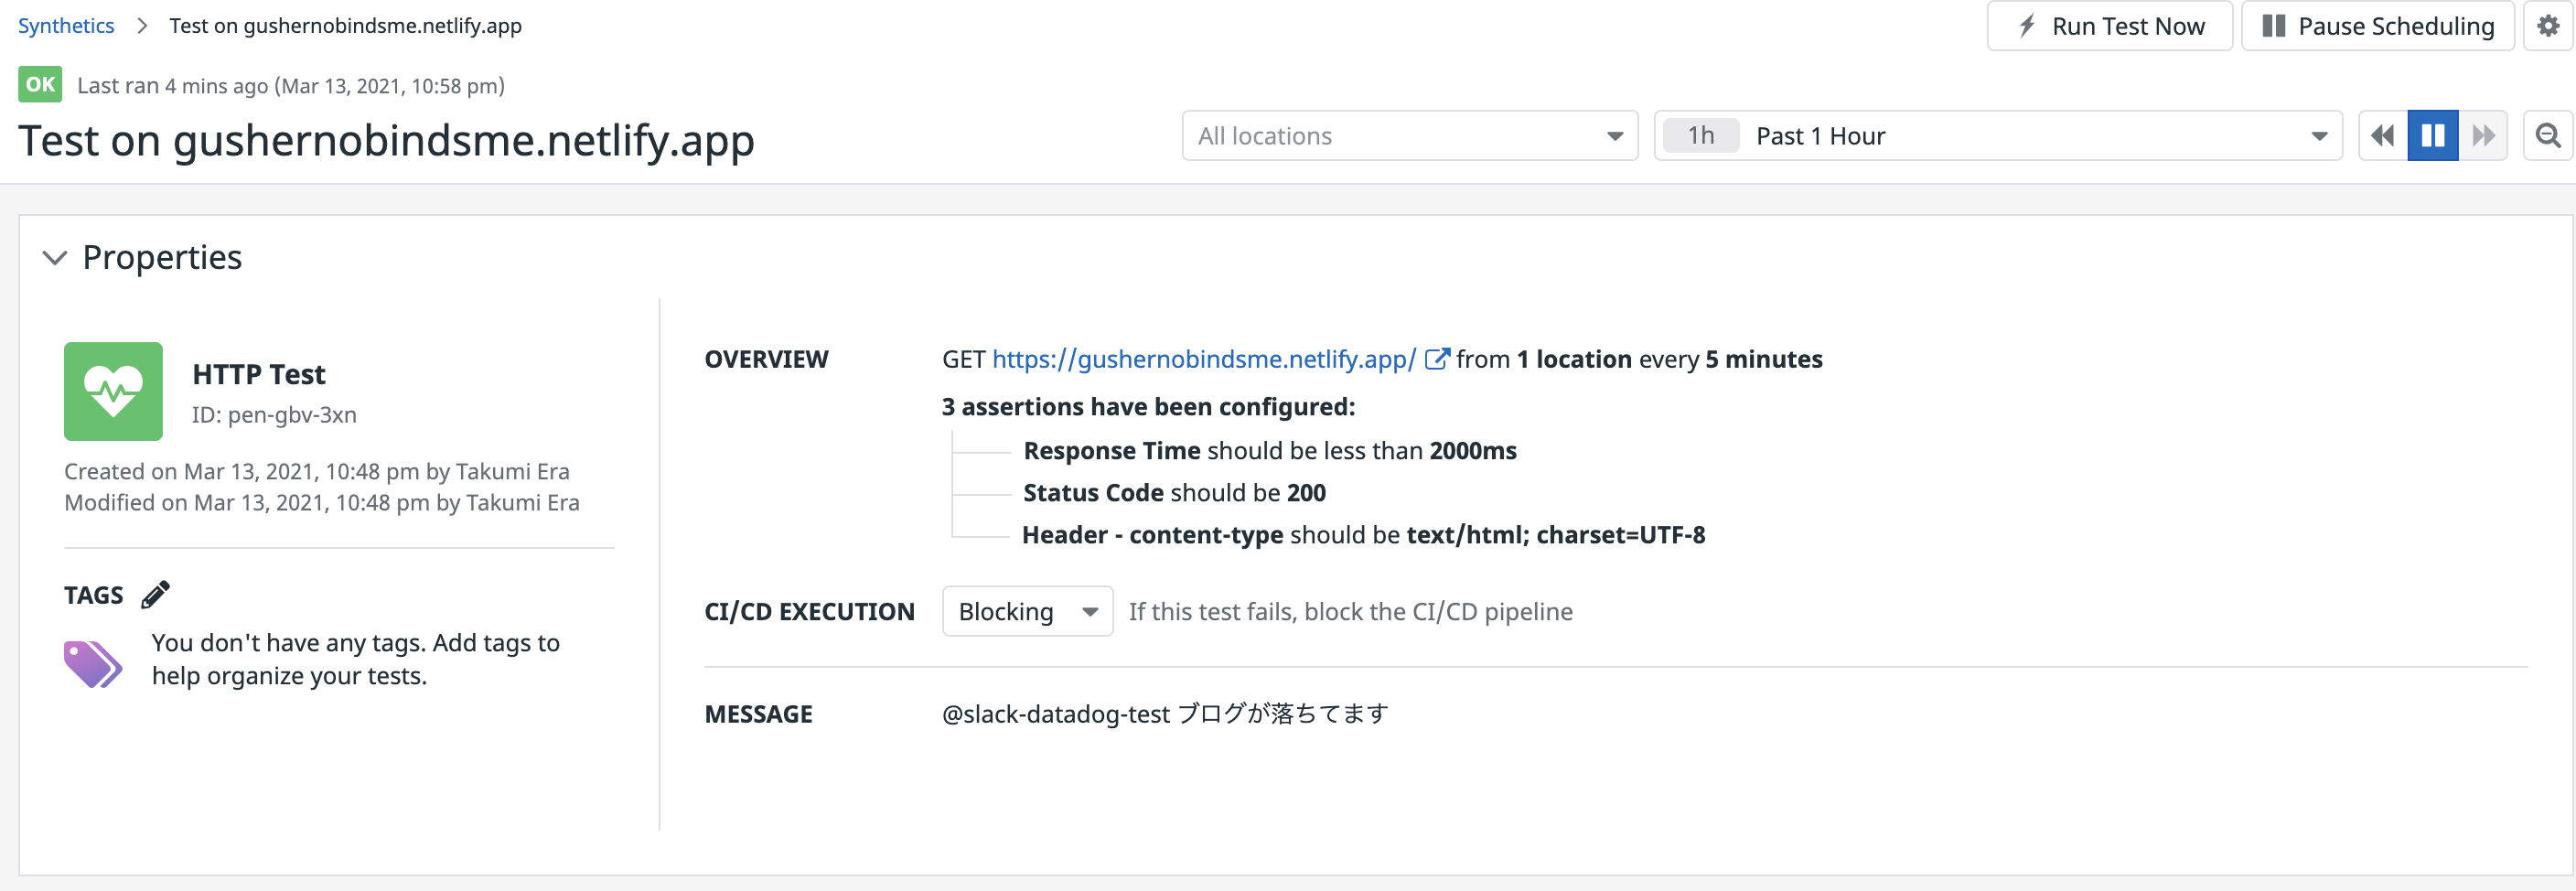The height and width of the screenshot is (891, 2576).
Task: Click the edit tags pencil icon
Action: (x=155, y=595)
